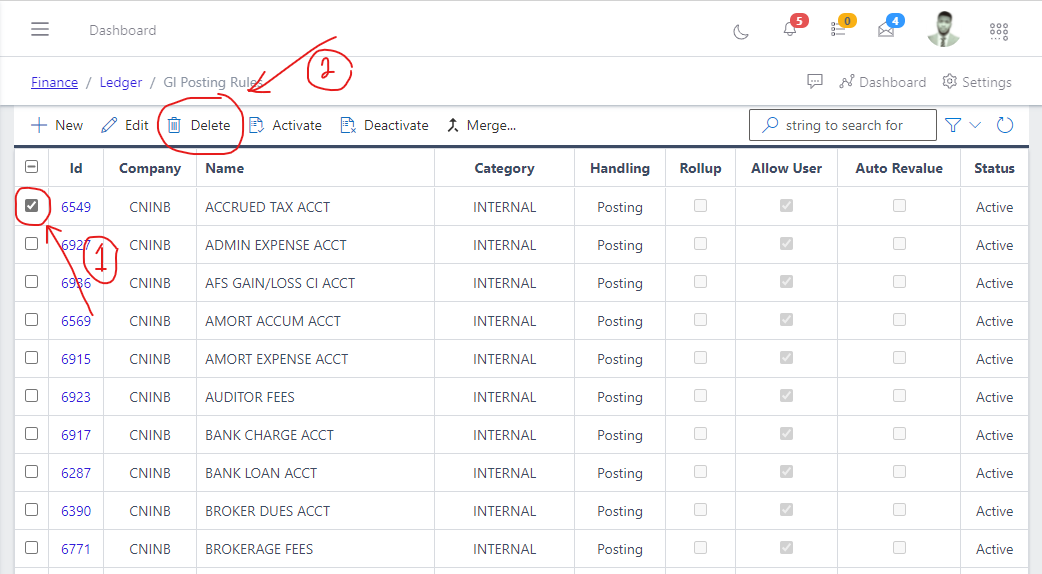Open the user profile avatar
The width and height of the screenshot is (1042, 574).
pos(944,29)
